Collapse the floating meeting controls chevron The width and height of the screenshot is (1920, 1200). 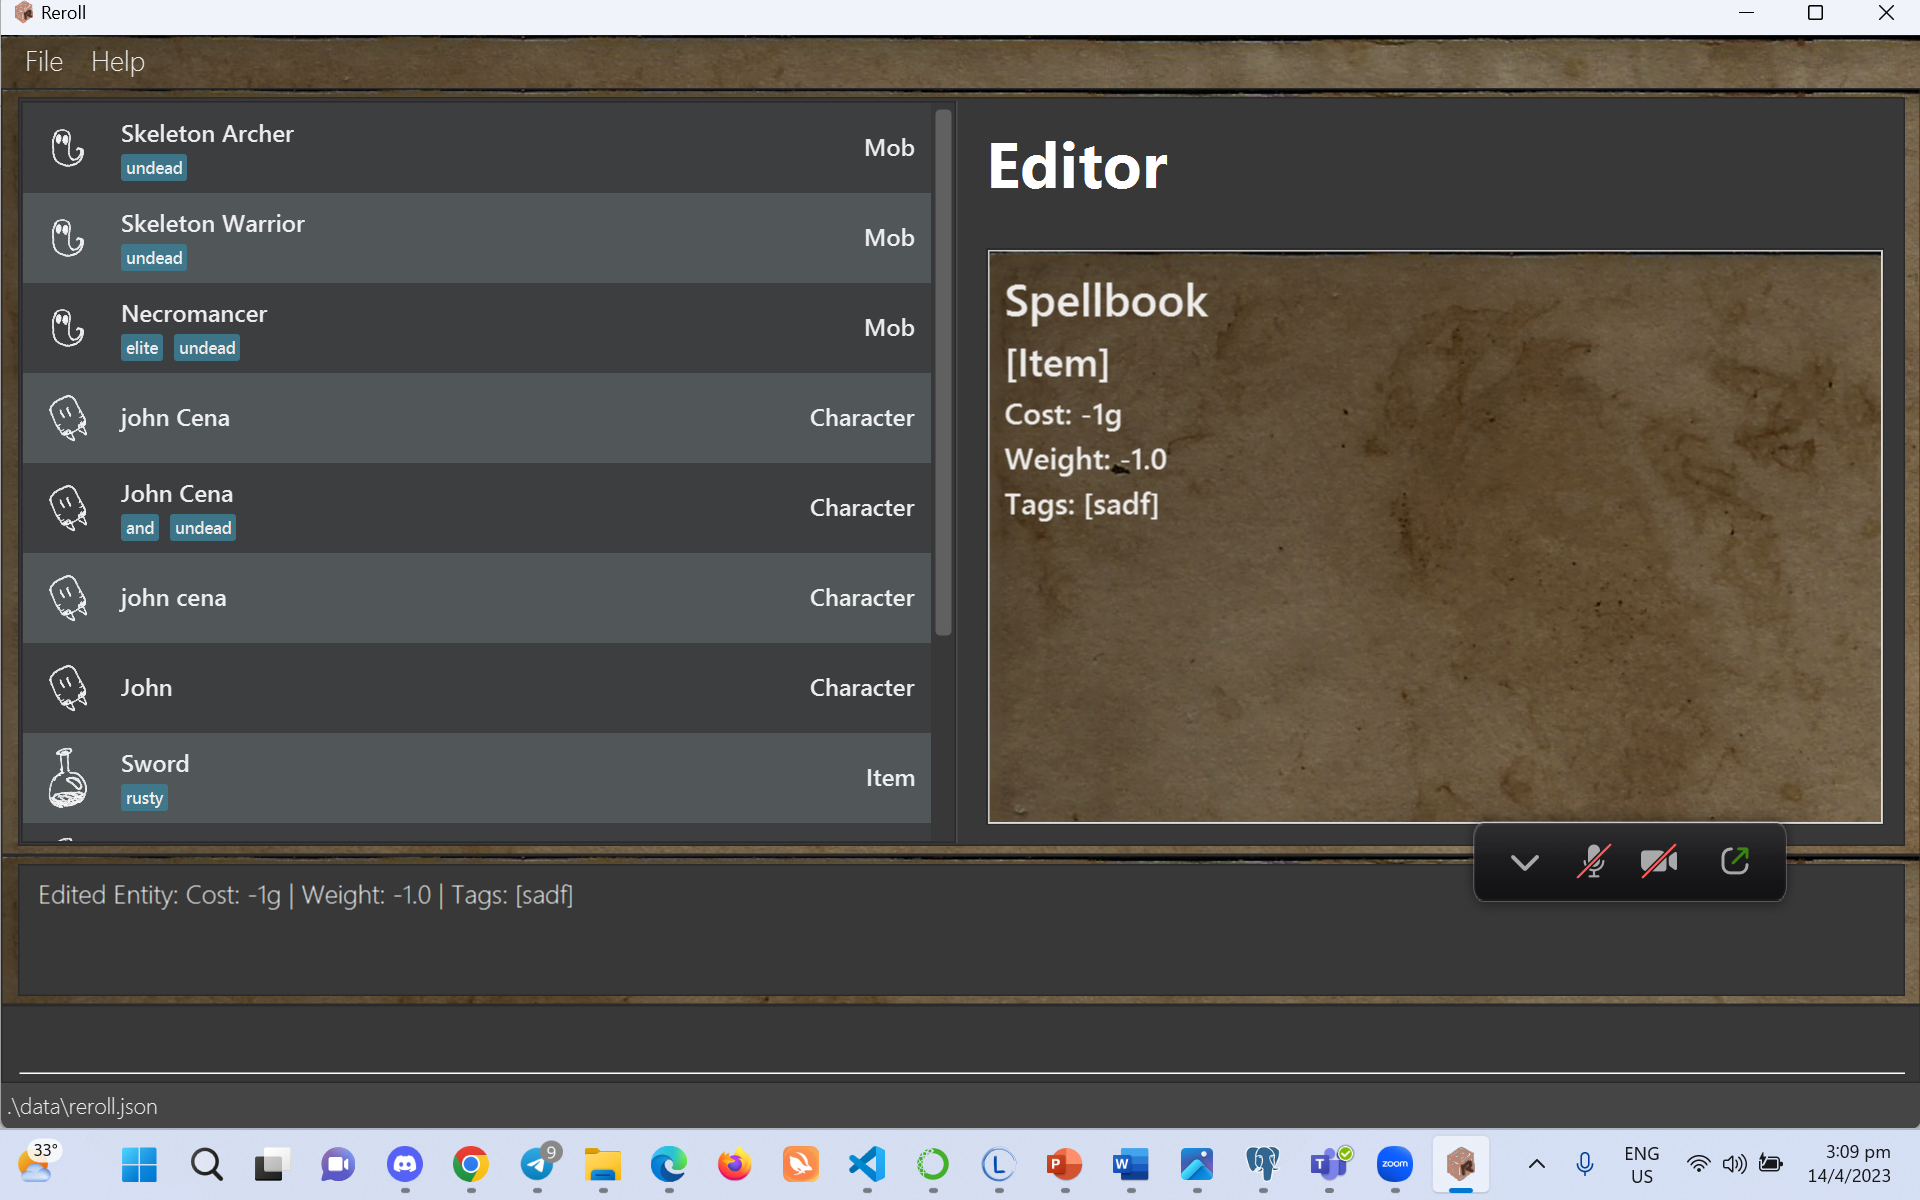tap(1524, 862)
